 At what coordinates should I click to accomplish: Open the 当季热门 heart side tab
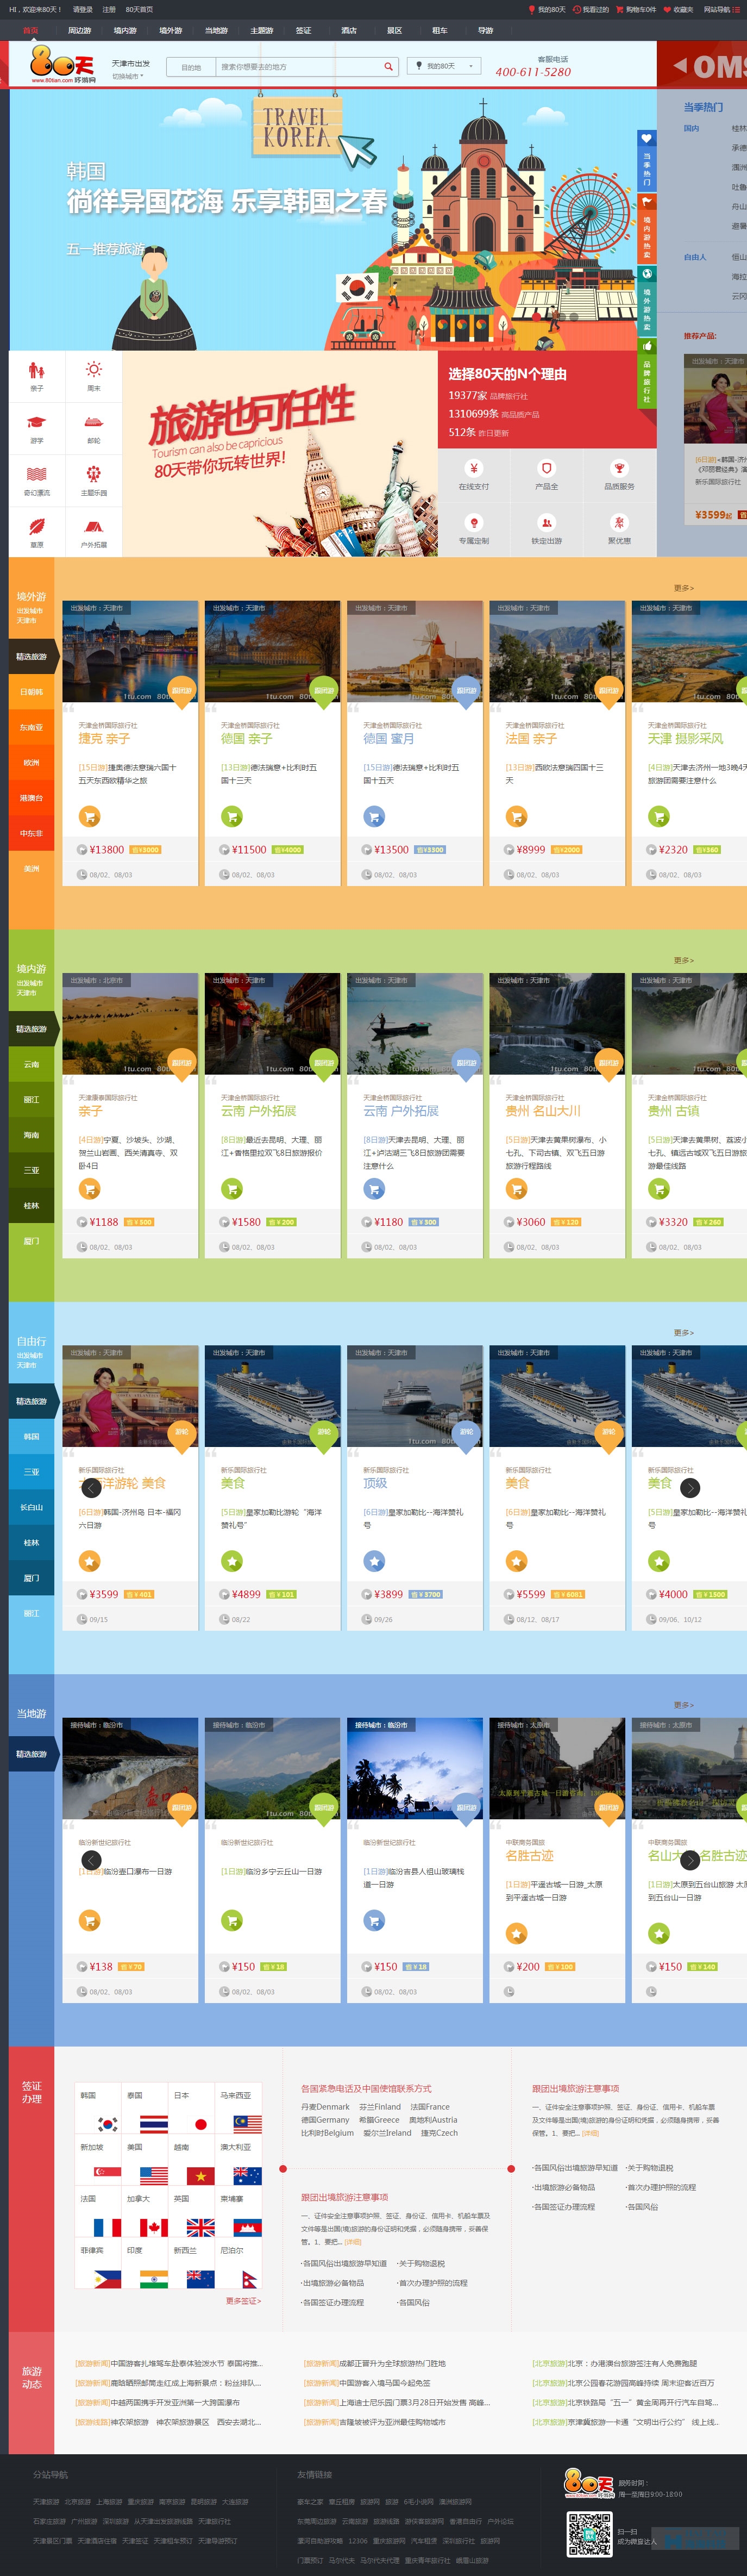646,160
